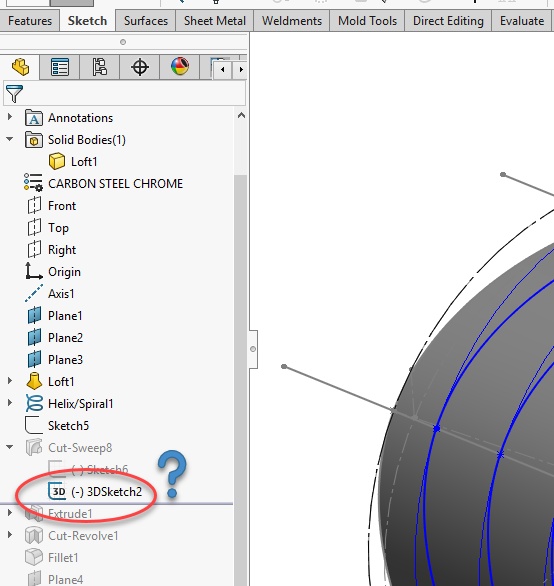The image size is (554, 586).
Task: Collapse the Cut-Sweep8 feature
Action: point(10,447)
